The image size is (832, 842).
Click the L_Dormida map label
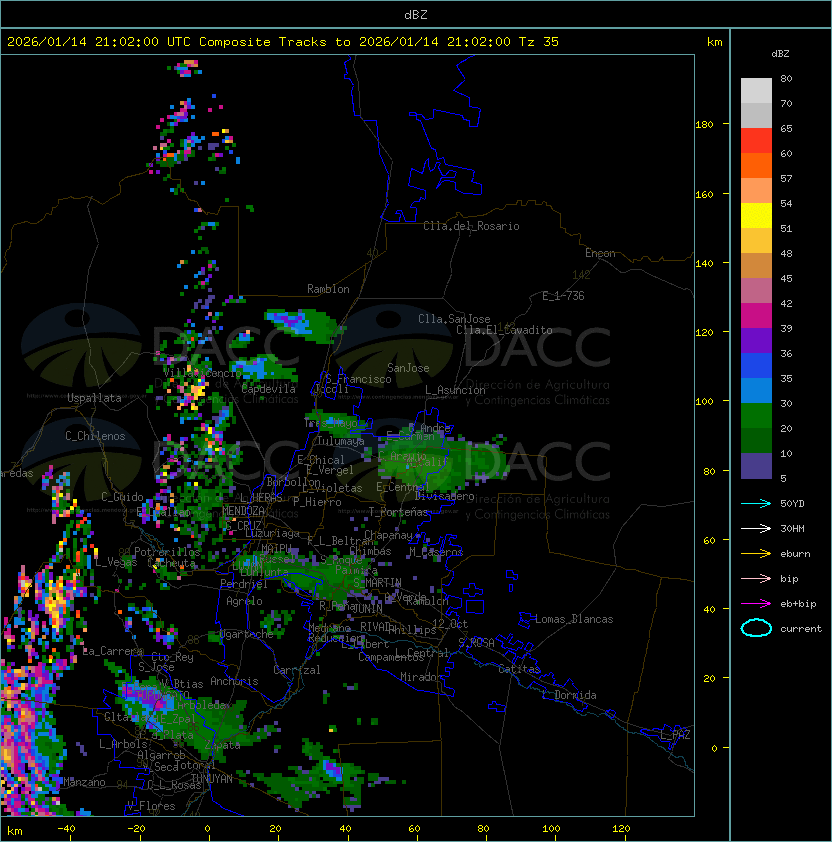click(x=569, y=695)
